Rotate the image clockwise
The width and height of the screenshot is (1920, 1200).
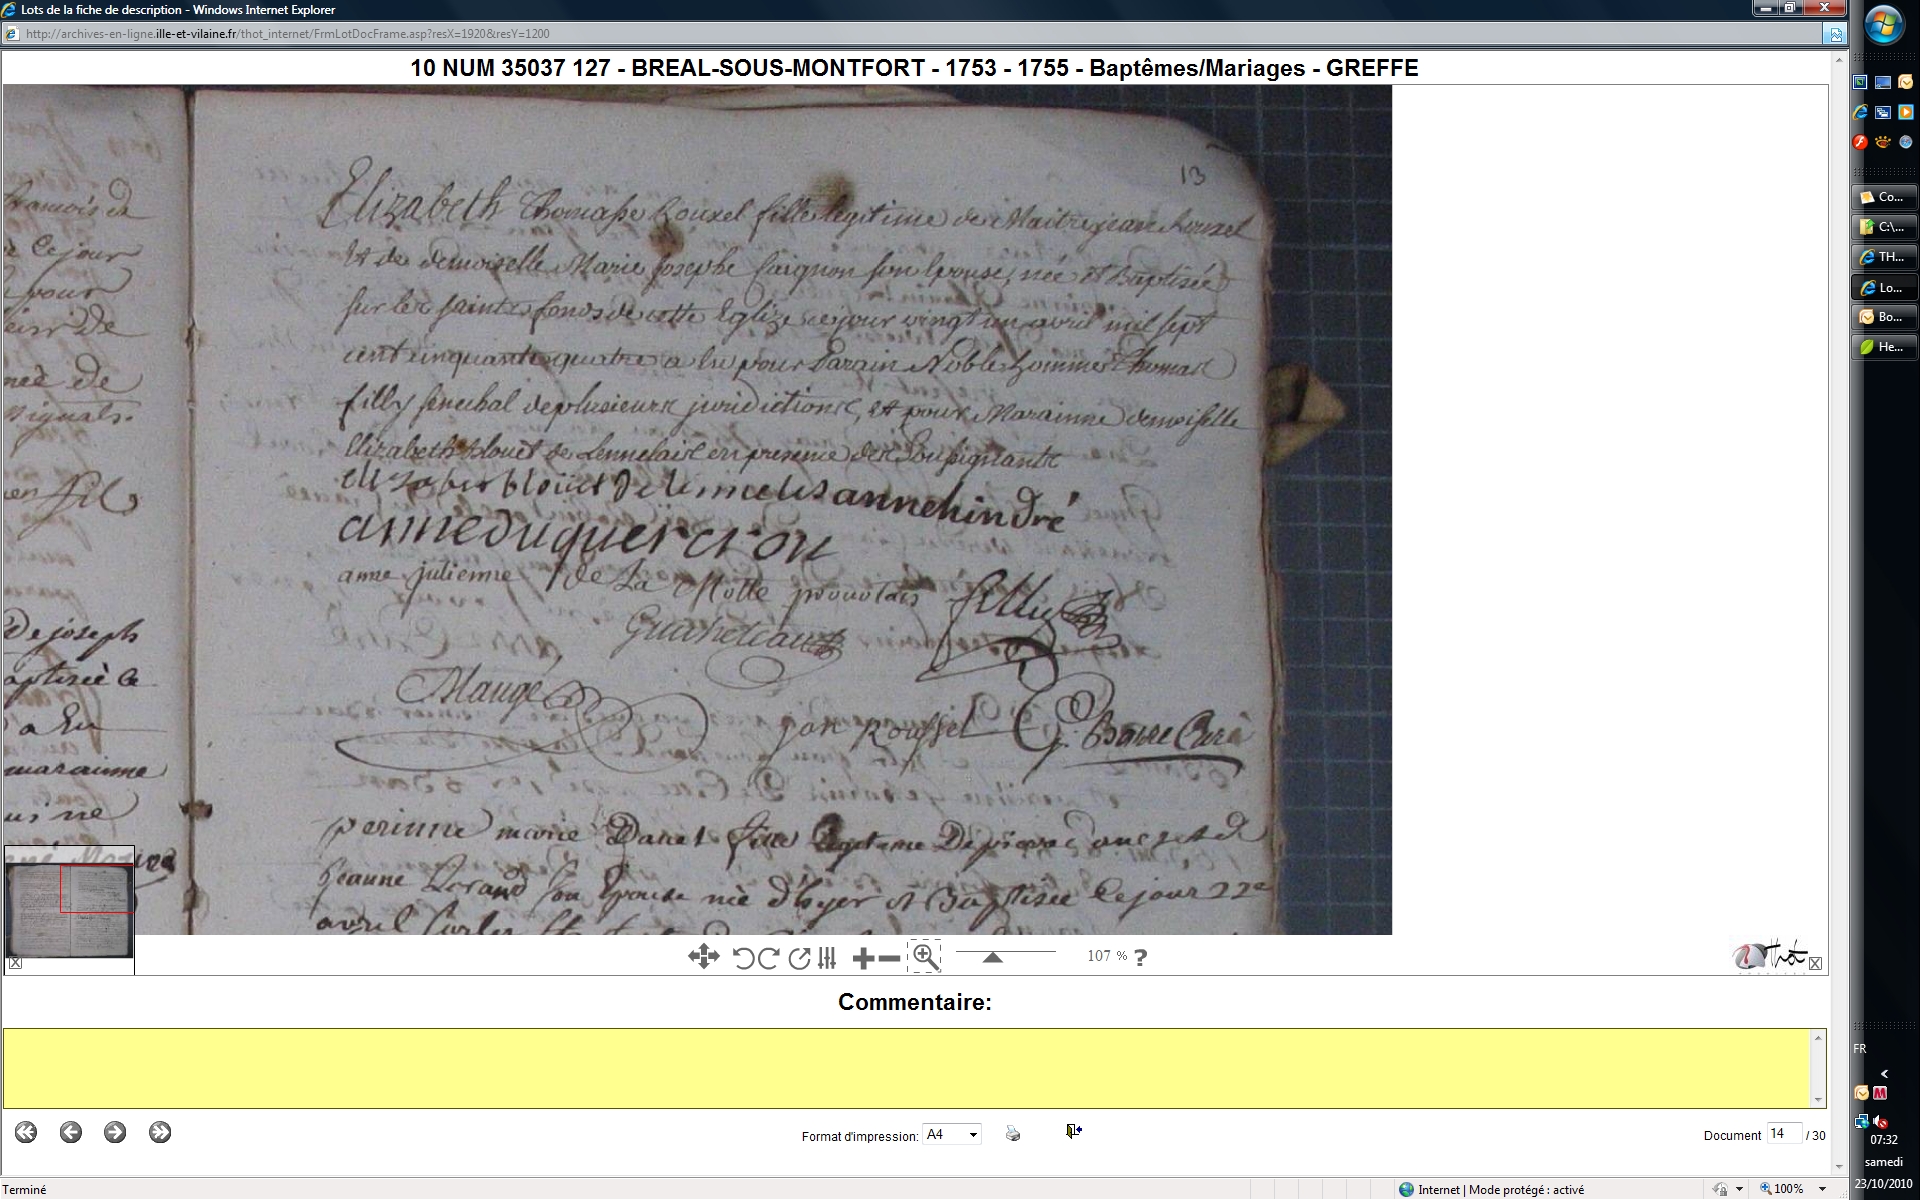(x=768, y=958)
